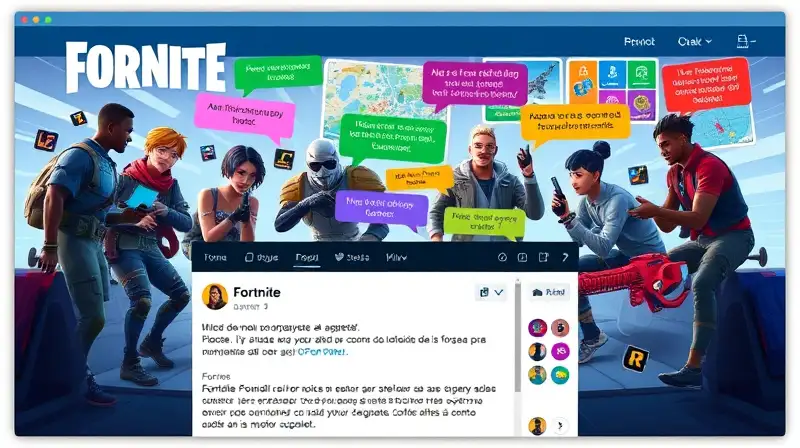Open the purple speech bubble above the panel
Screen dimensions: 800x448
(381, 208)
